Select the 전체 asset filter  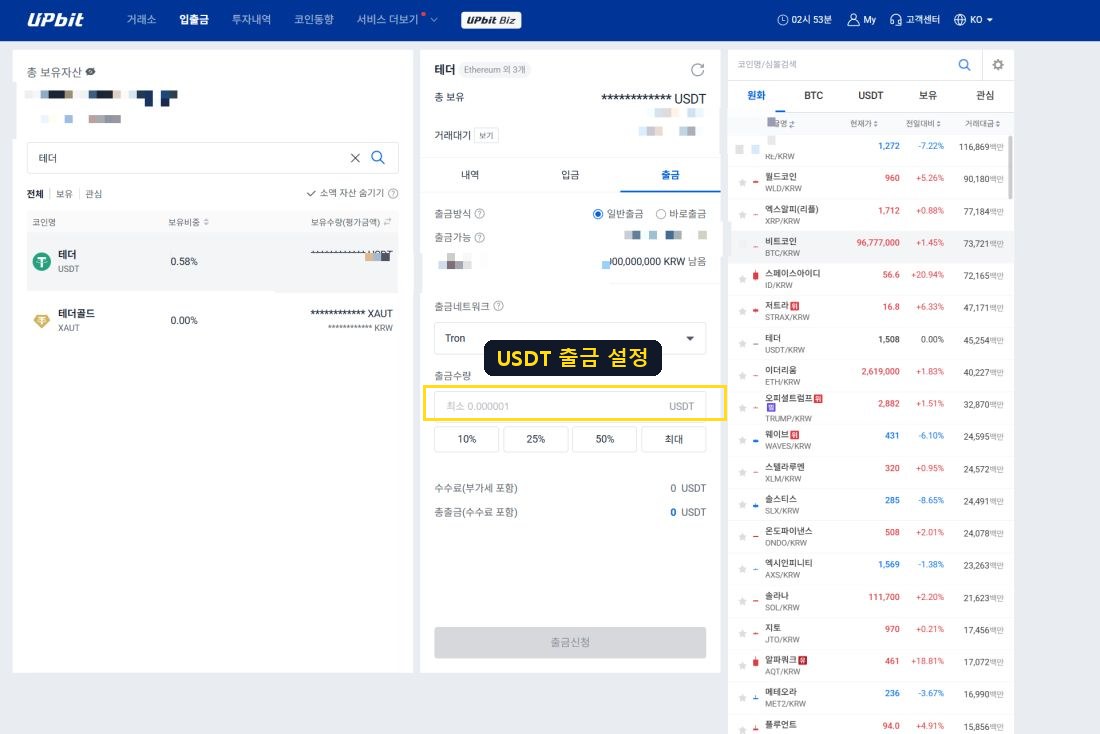tap(35, 194)
